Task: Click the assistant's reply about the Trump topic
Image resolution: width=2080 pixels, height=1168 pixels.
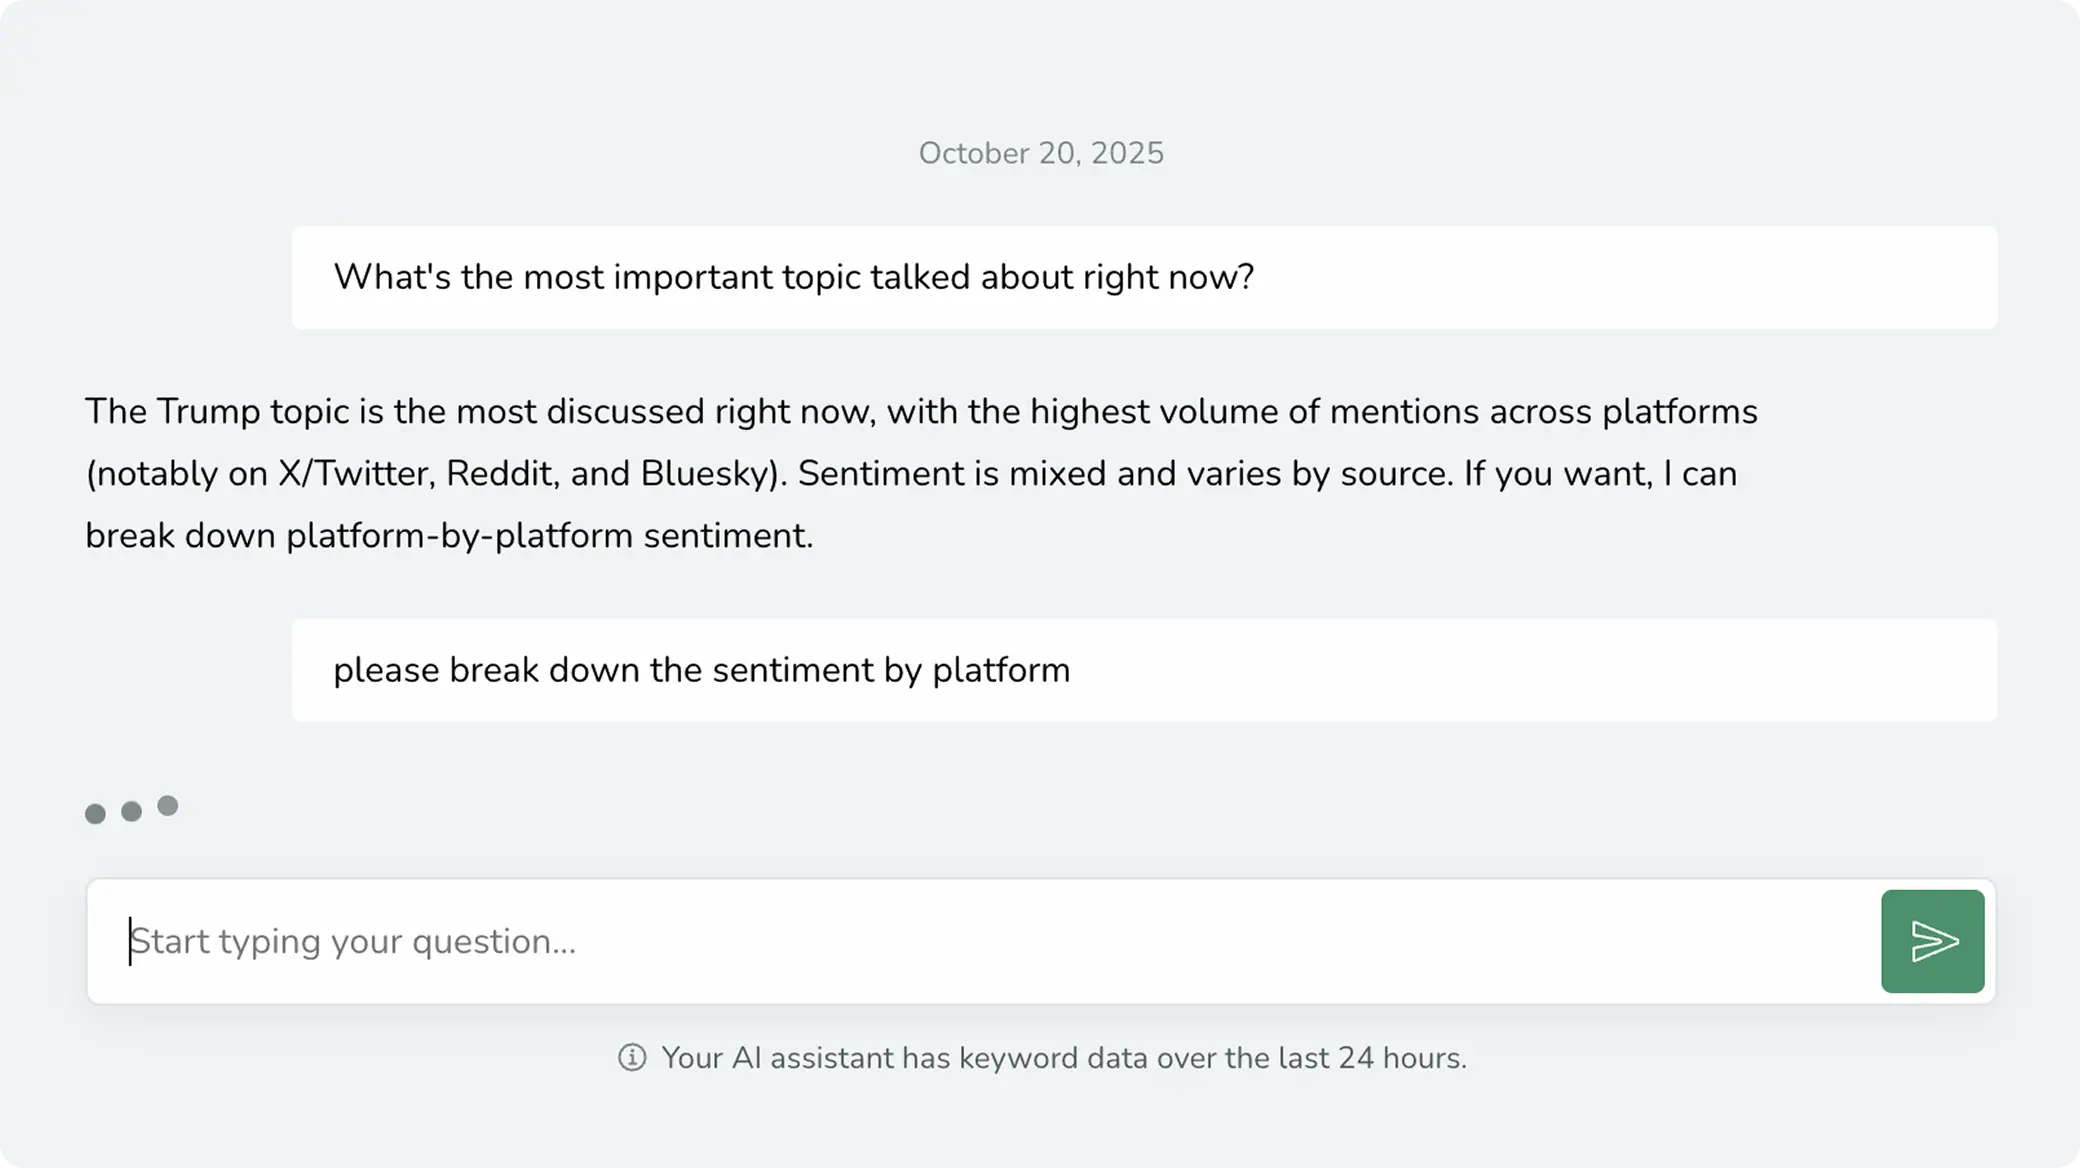Action: 920,473
